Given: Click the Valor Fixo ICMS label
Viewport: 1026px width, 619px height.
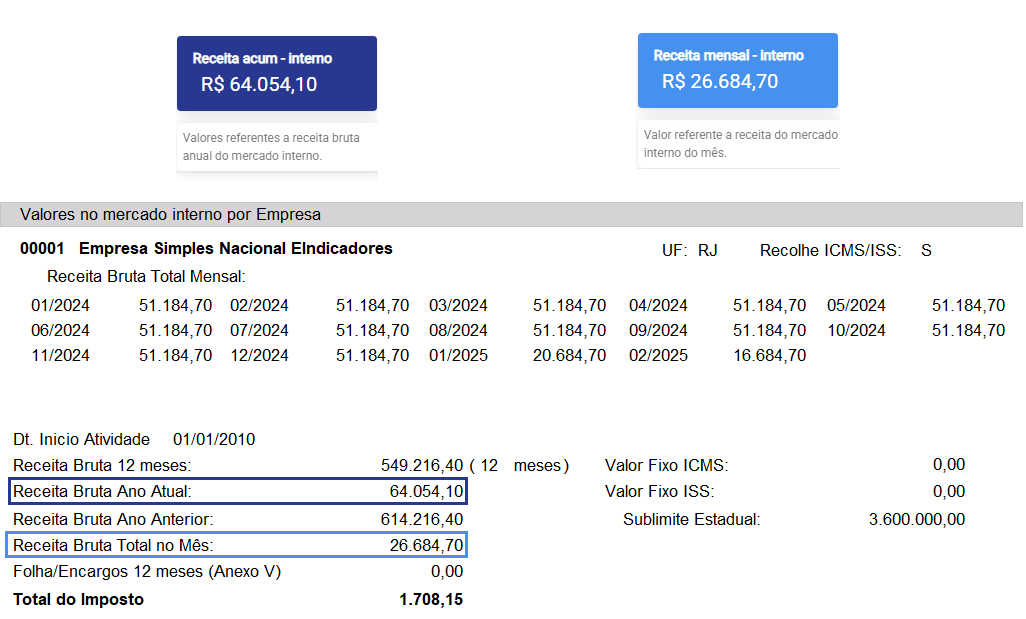Looking at the screenshot, I should pos(666,465).
